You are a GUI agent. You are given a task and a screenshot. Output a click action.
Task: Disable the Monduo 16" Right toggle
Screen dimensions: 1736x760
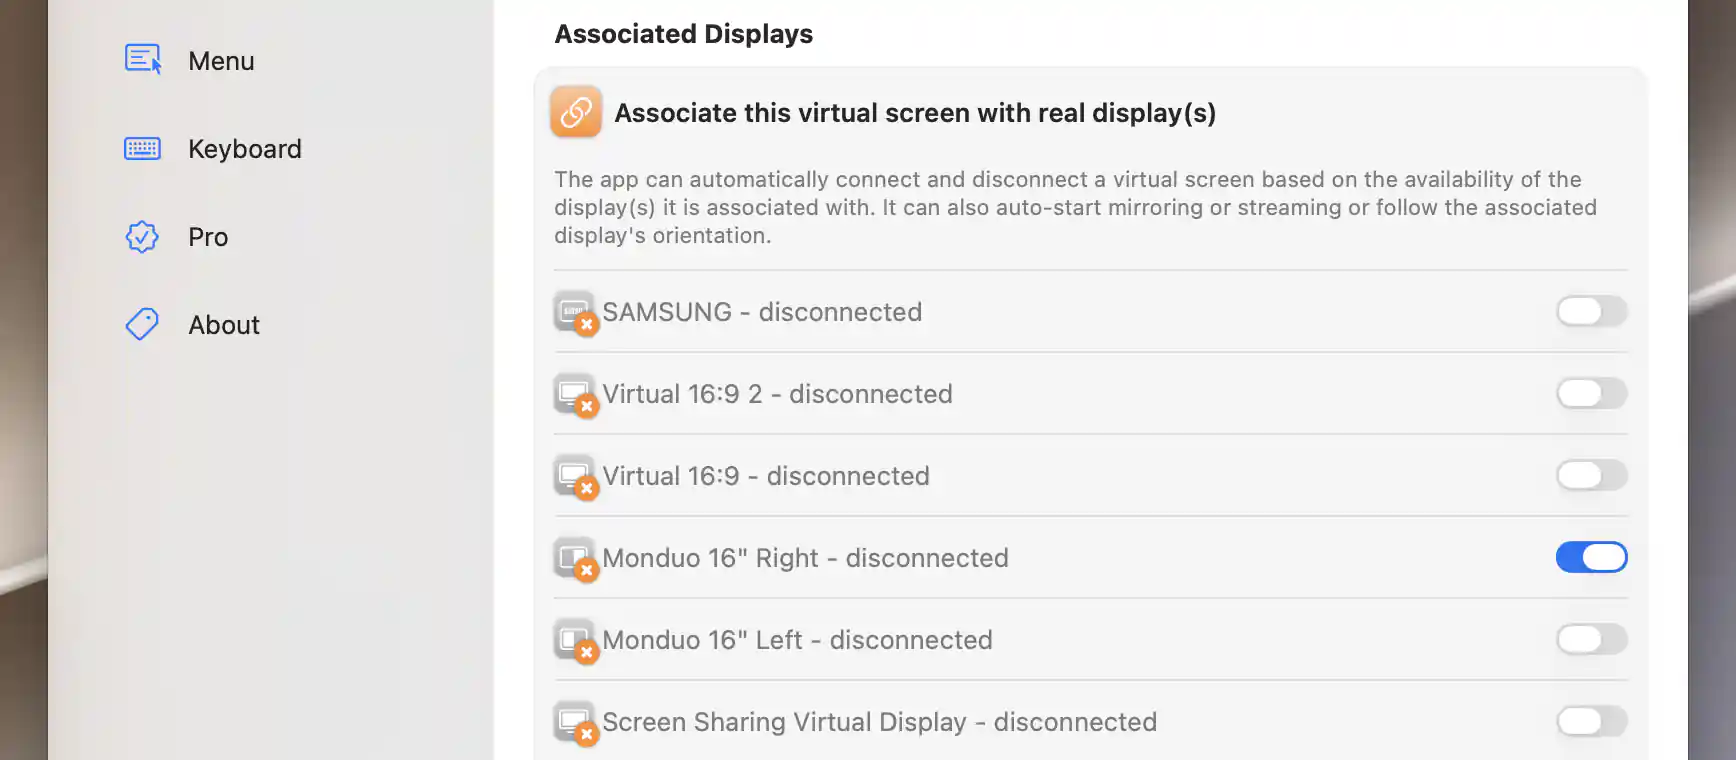1591,557
